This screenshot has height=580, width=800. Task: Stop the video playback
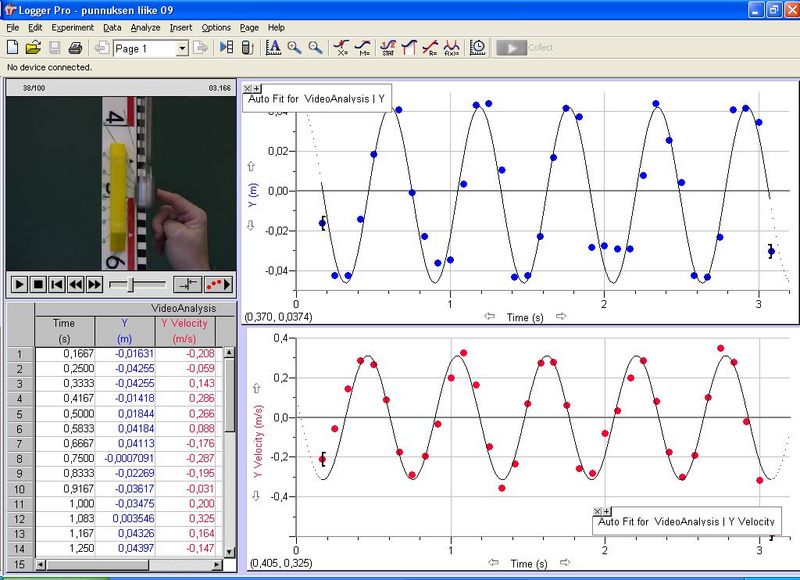pyautogui.click(x=38, y=284)
